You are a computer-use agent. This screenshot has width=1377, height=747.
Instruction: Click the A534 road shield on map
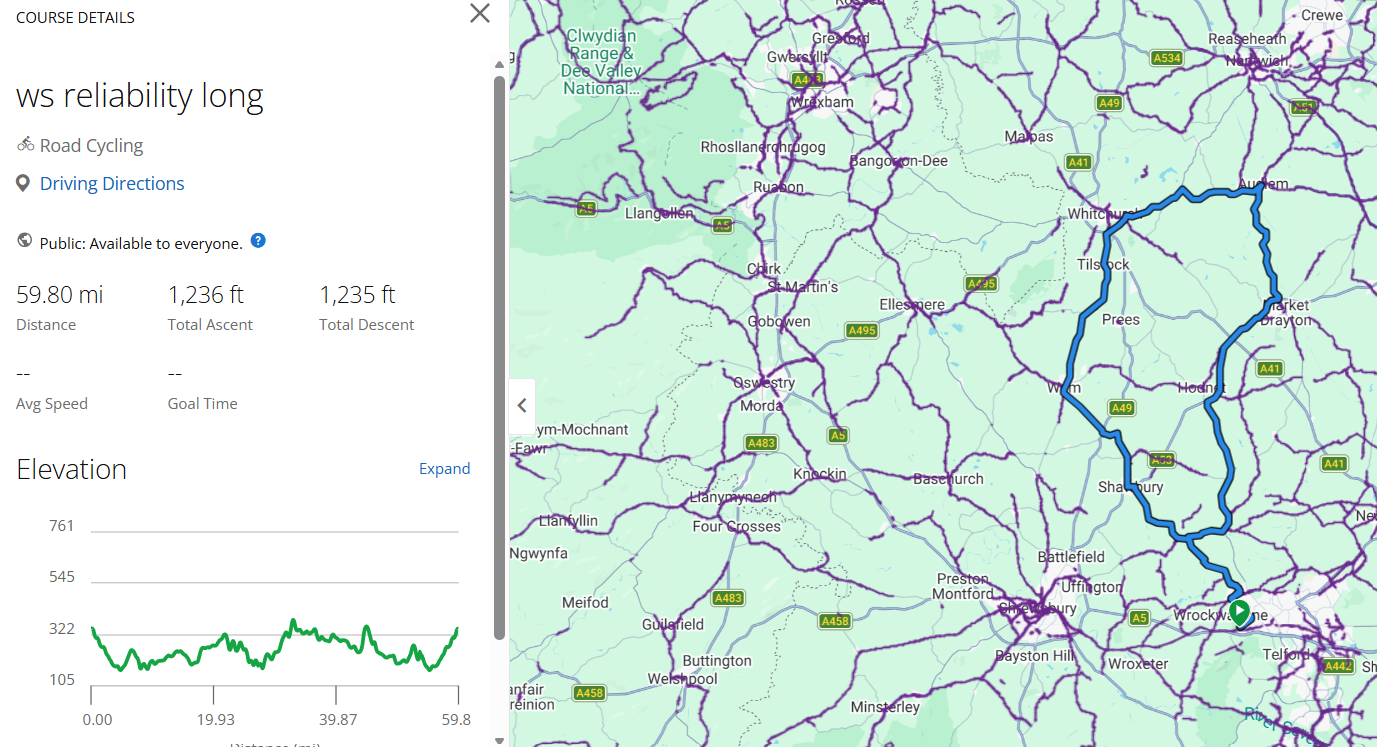(1167, 58)
